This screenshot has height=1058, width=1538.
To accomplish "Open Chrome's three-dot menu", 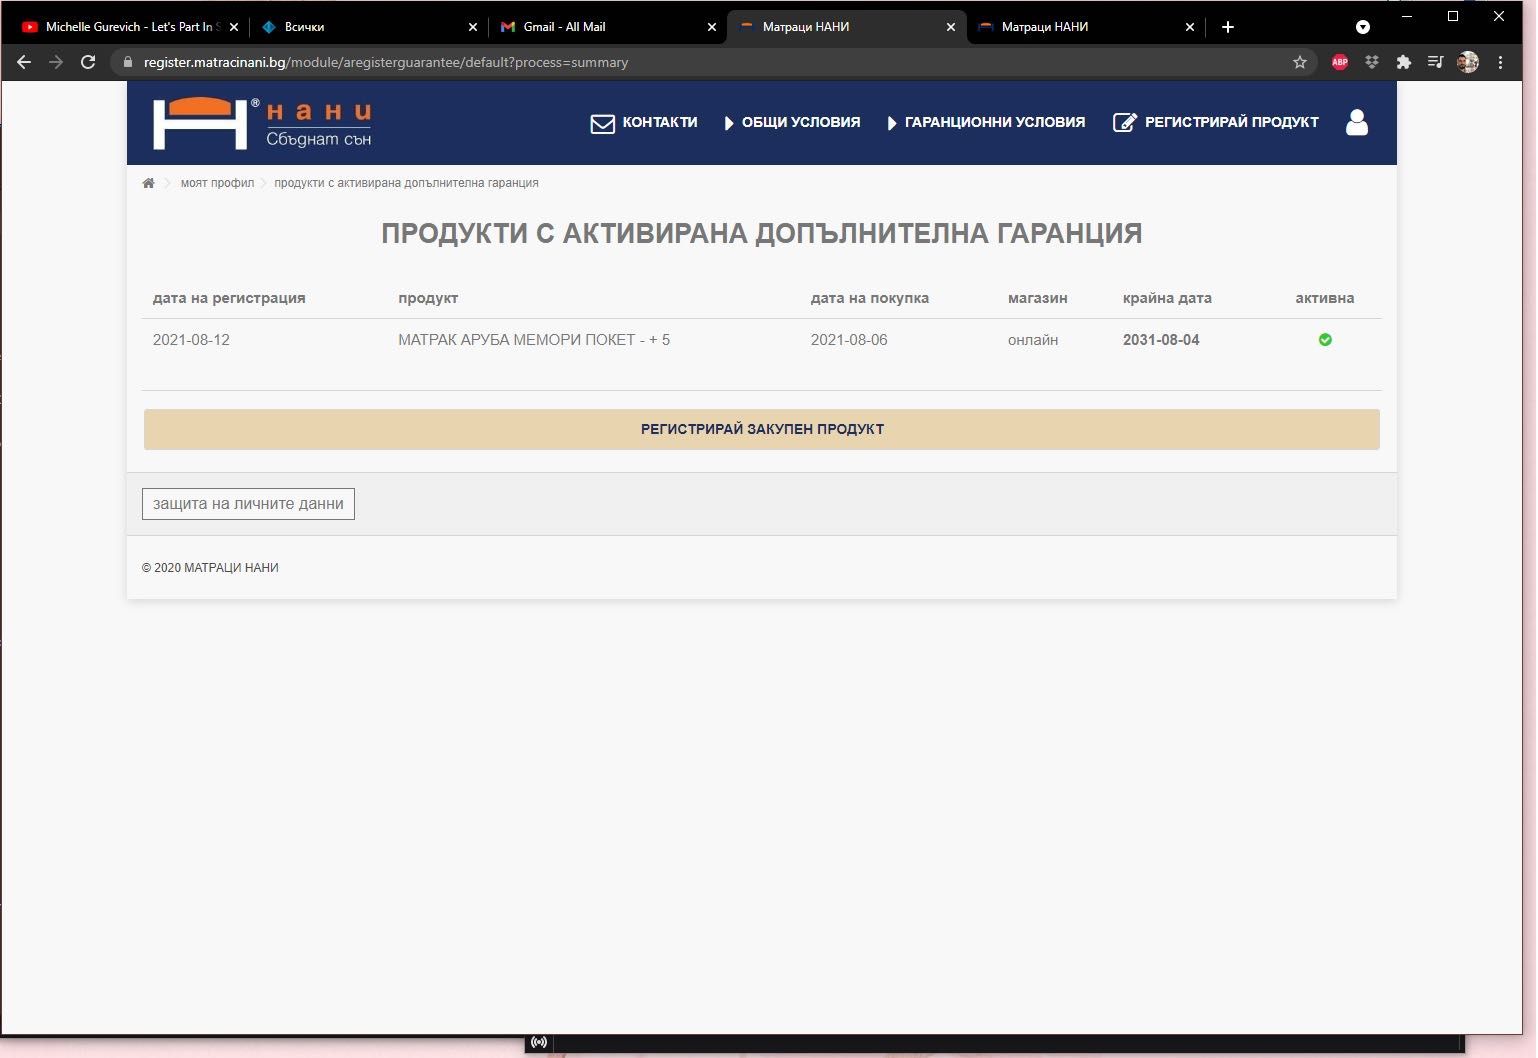I will click(x=1500, y=62).
